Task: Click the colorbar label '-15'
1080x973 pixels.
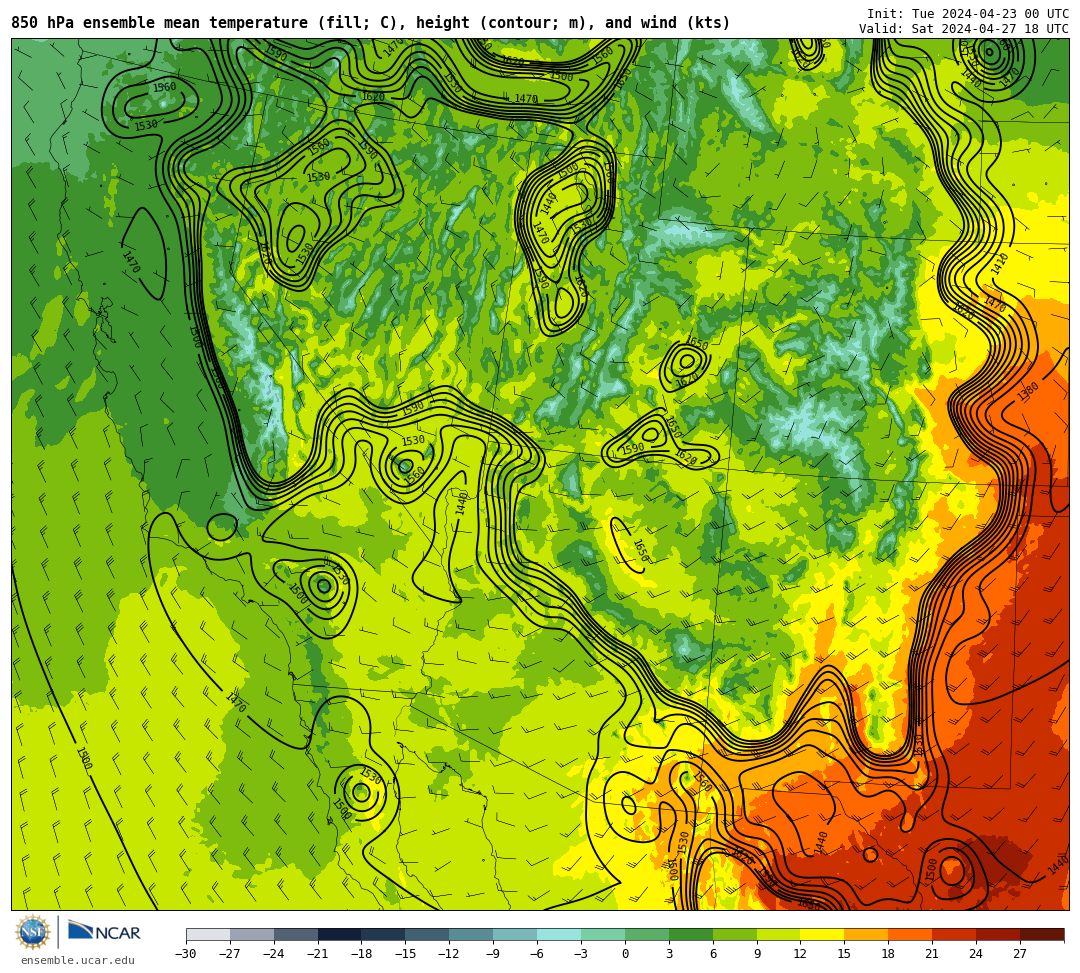Action: pyautogui.click(x=405, y=954)
